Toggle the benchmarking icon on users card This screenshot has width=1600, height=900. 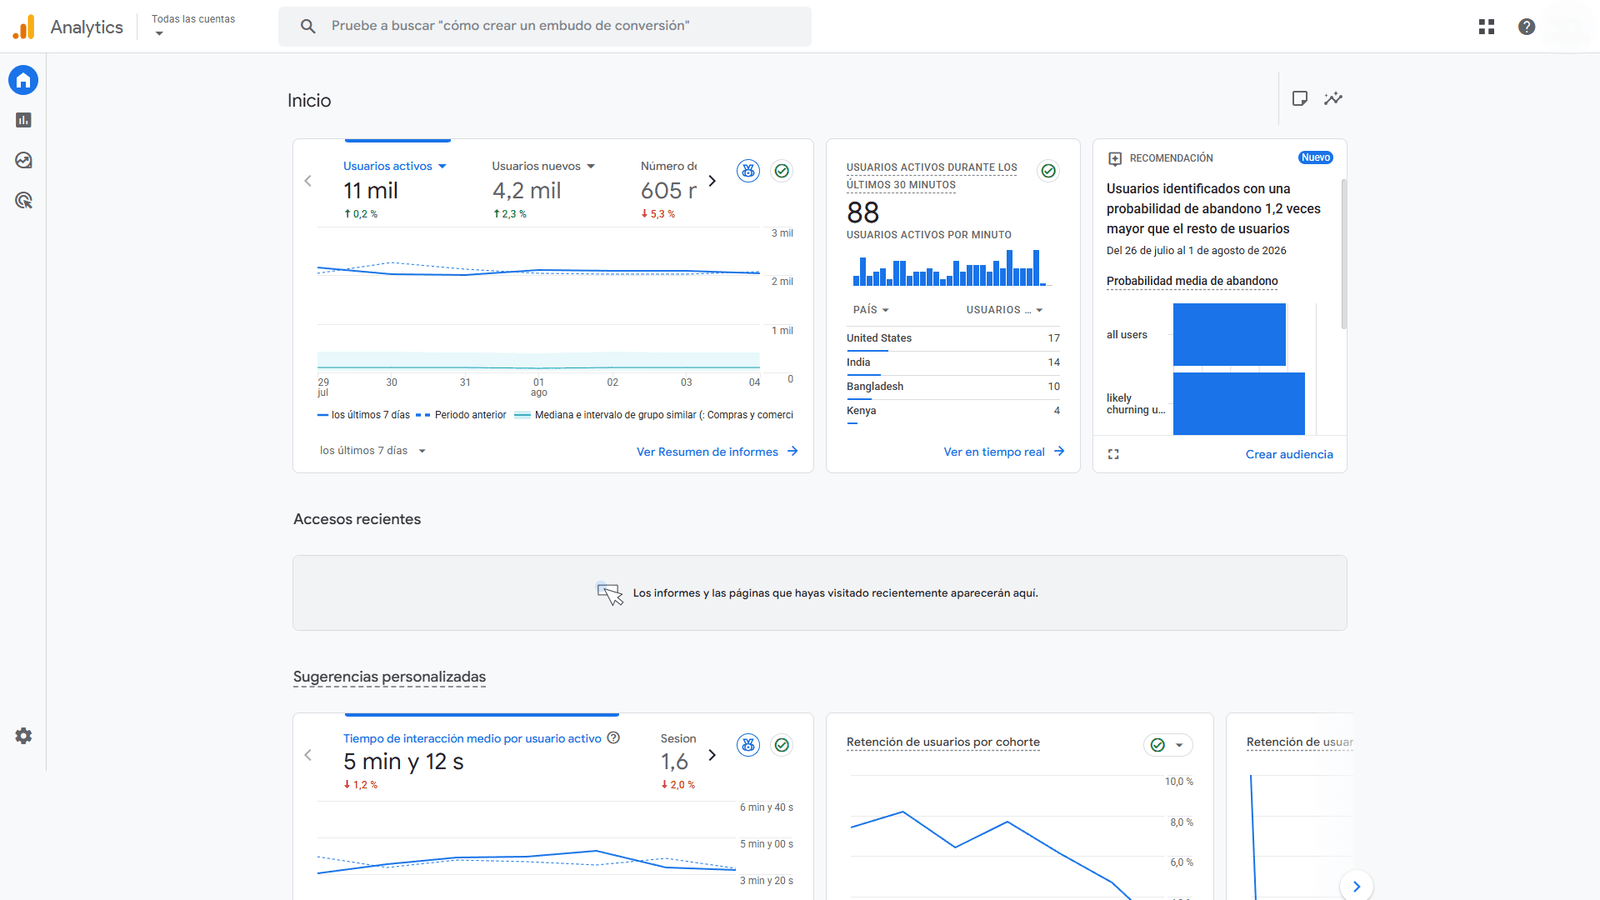click(748, 171)
